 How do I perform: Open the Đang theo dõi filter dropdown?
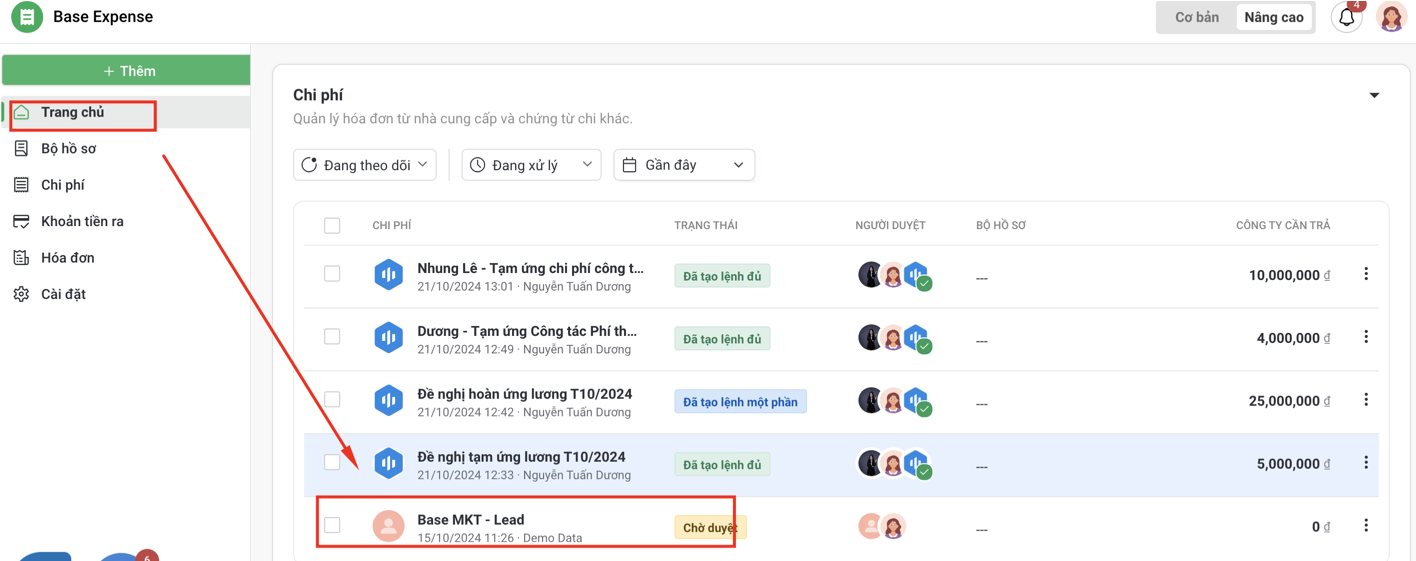coord(365,165)
